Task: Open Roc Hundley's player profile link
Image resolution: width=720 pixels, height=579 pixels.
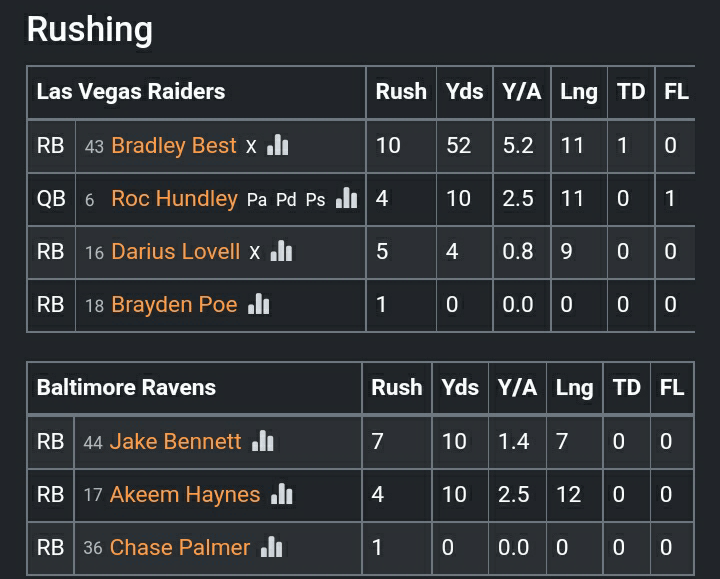Action: point(174,199)
